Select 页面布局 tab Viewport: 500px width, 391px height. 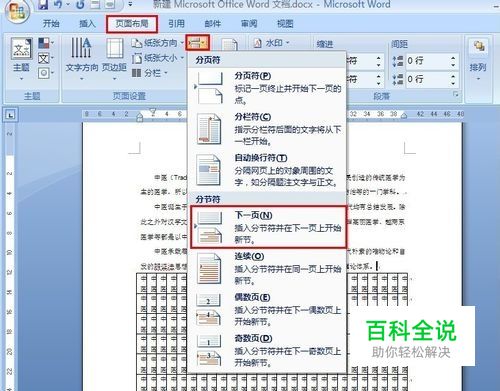[x=132, y=24]
